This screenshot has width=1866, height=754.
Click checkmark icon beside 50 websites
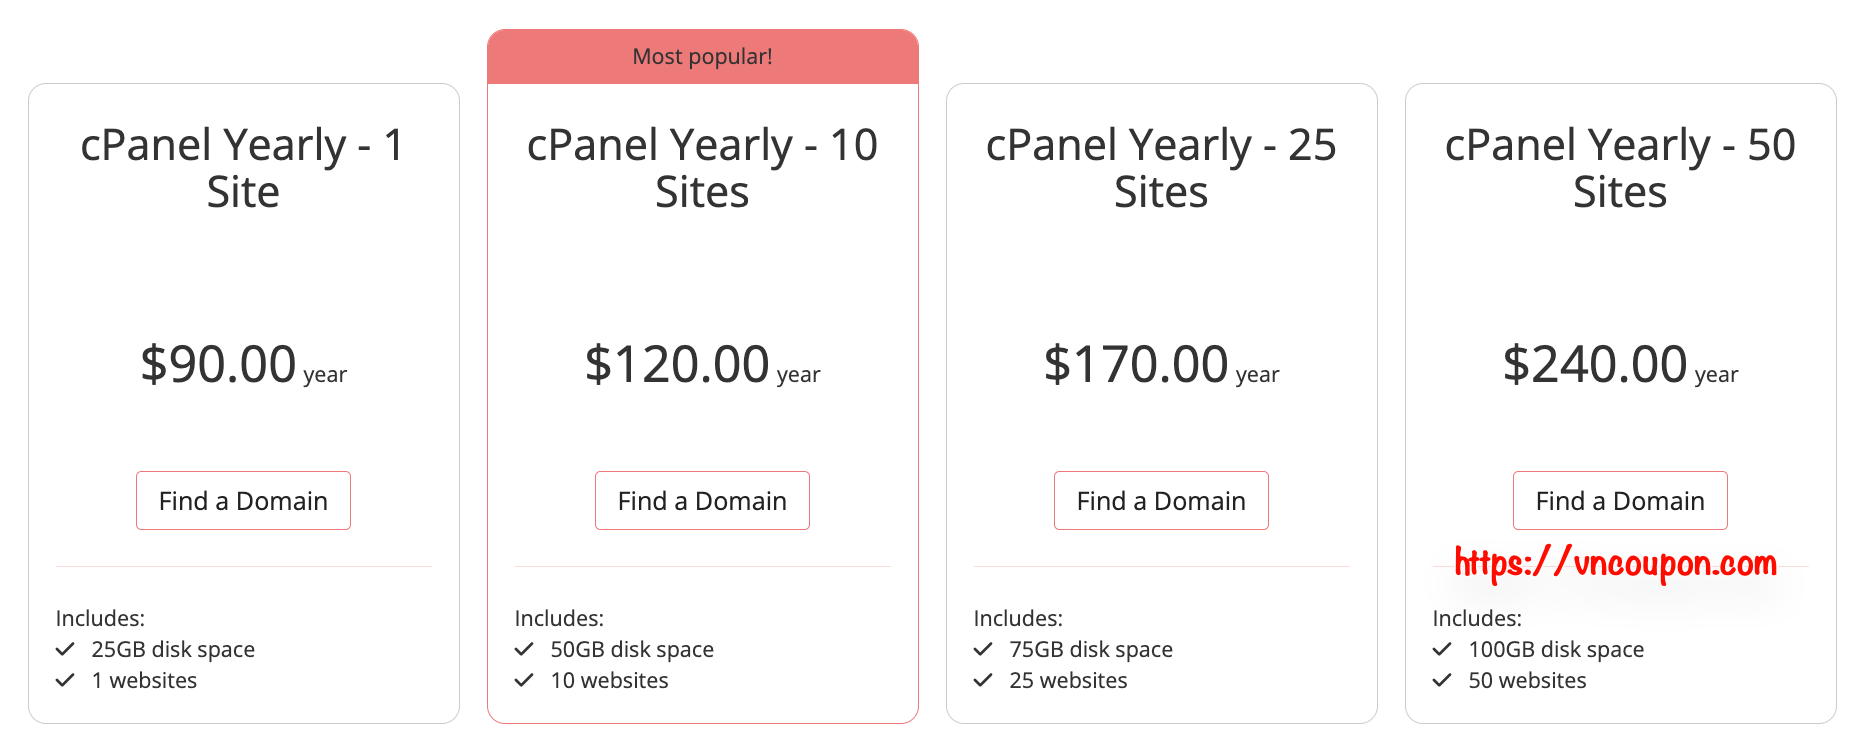tap(1443, 681)
